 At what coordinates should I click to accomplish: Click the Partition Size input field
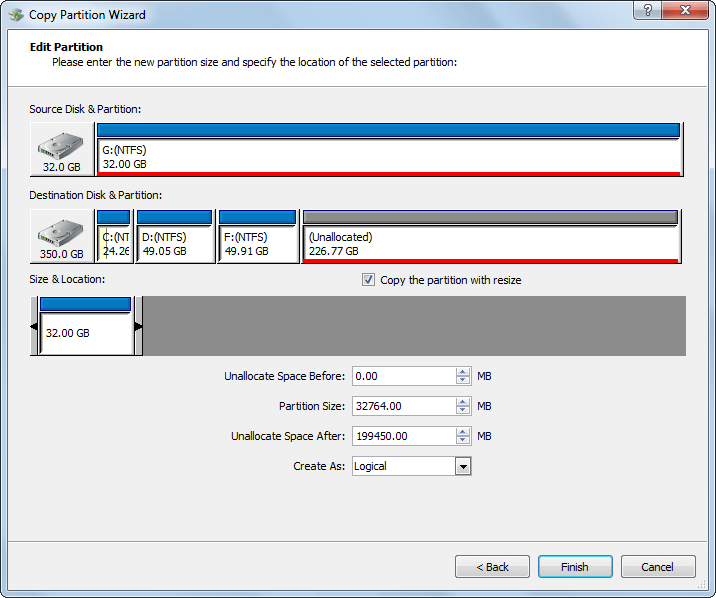[x=404, y=406]
